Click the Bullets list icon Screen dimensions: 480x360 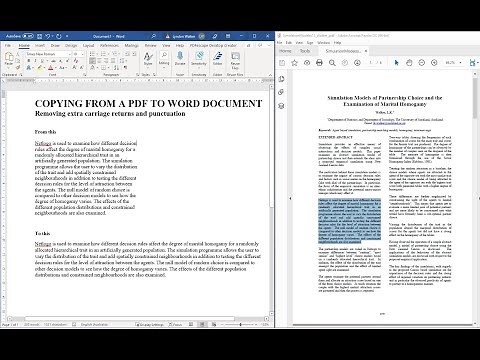92,54
